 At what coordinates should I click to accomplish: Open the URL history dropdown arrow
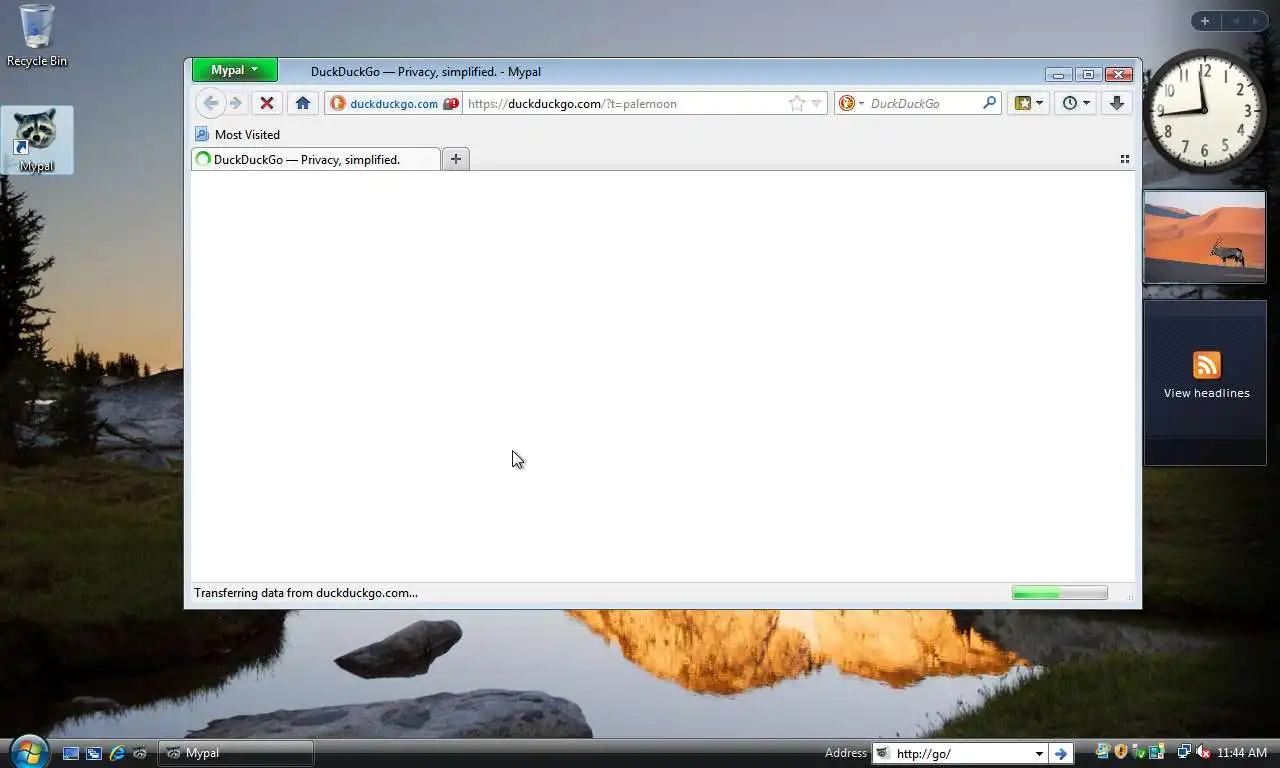point(816,103)
